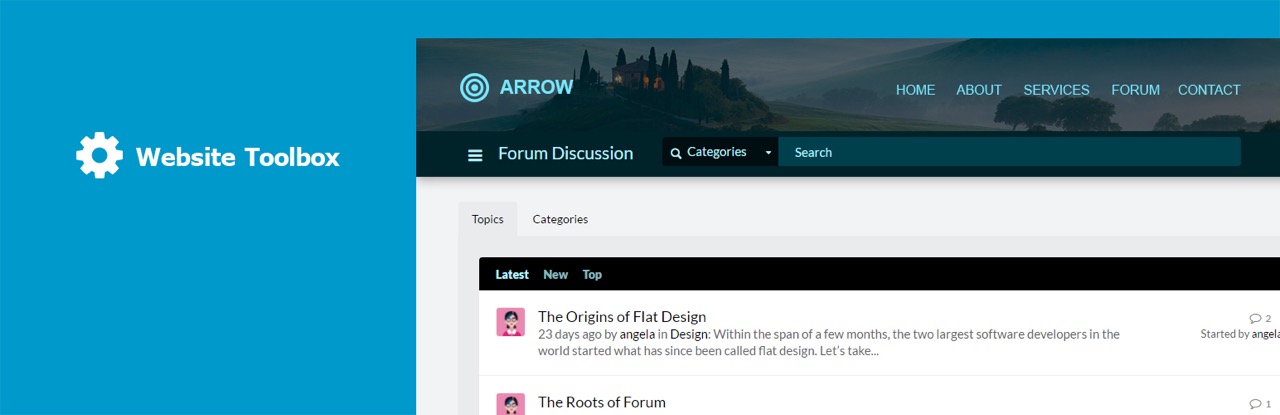Expand the Categories search dropdown arrow

[x=768, y=153]
